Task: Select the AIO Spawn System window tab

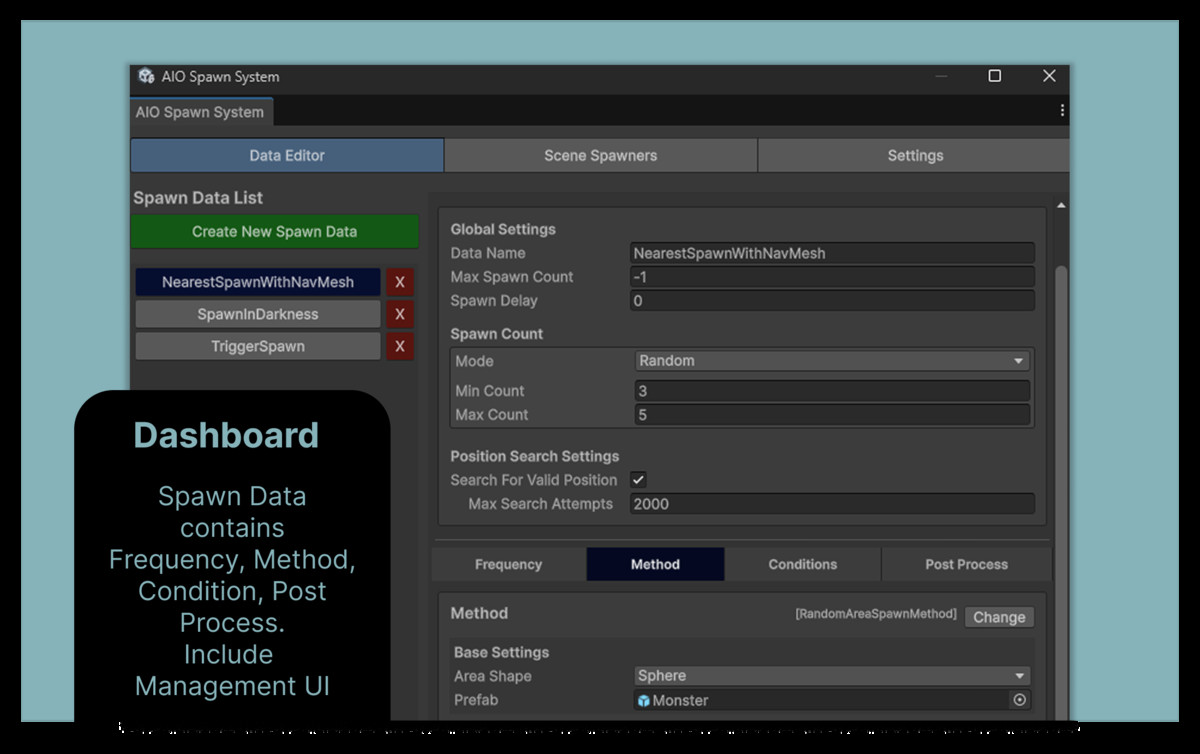Action: coord(200,112)
